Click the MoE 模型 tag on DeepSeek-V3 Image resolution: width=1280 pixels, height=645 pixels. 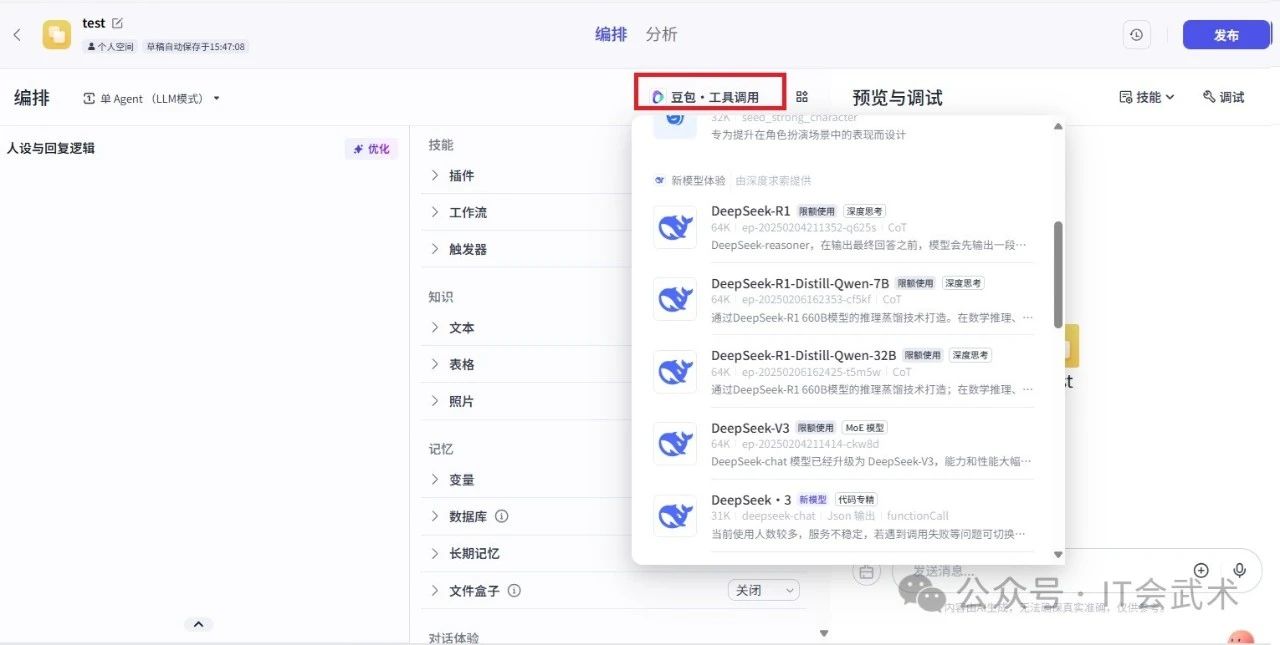tap(865, 428)
